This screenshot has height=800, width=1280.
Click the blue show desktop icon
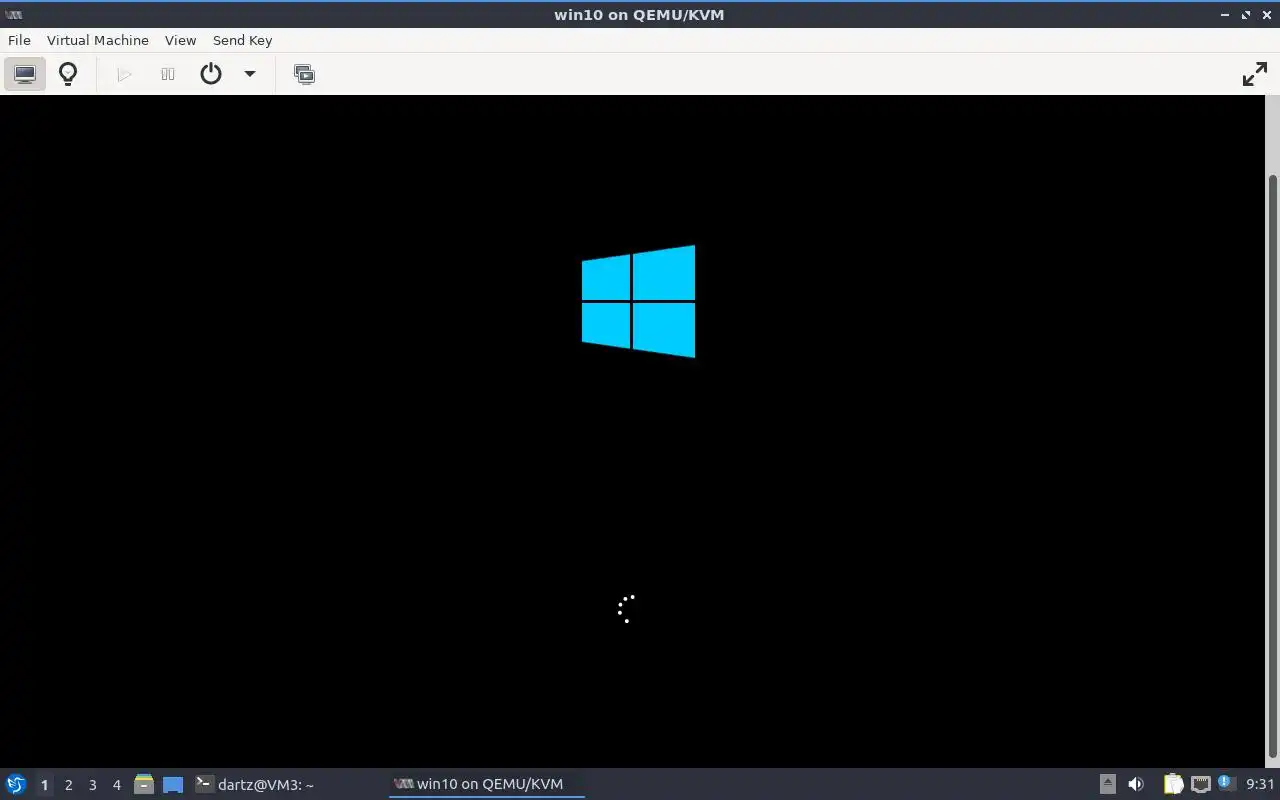173,784
